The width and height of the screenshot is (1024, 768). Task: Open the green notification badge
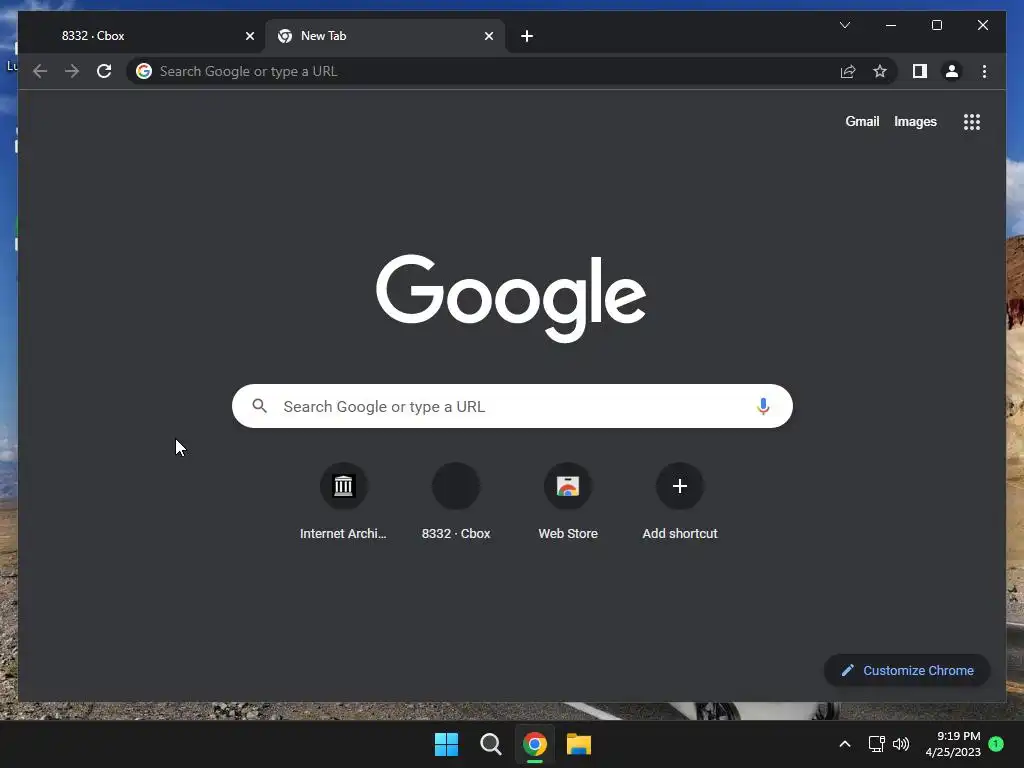996,744
